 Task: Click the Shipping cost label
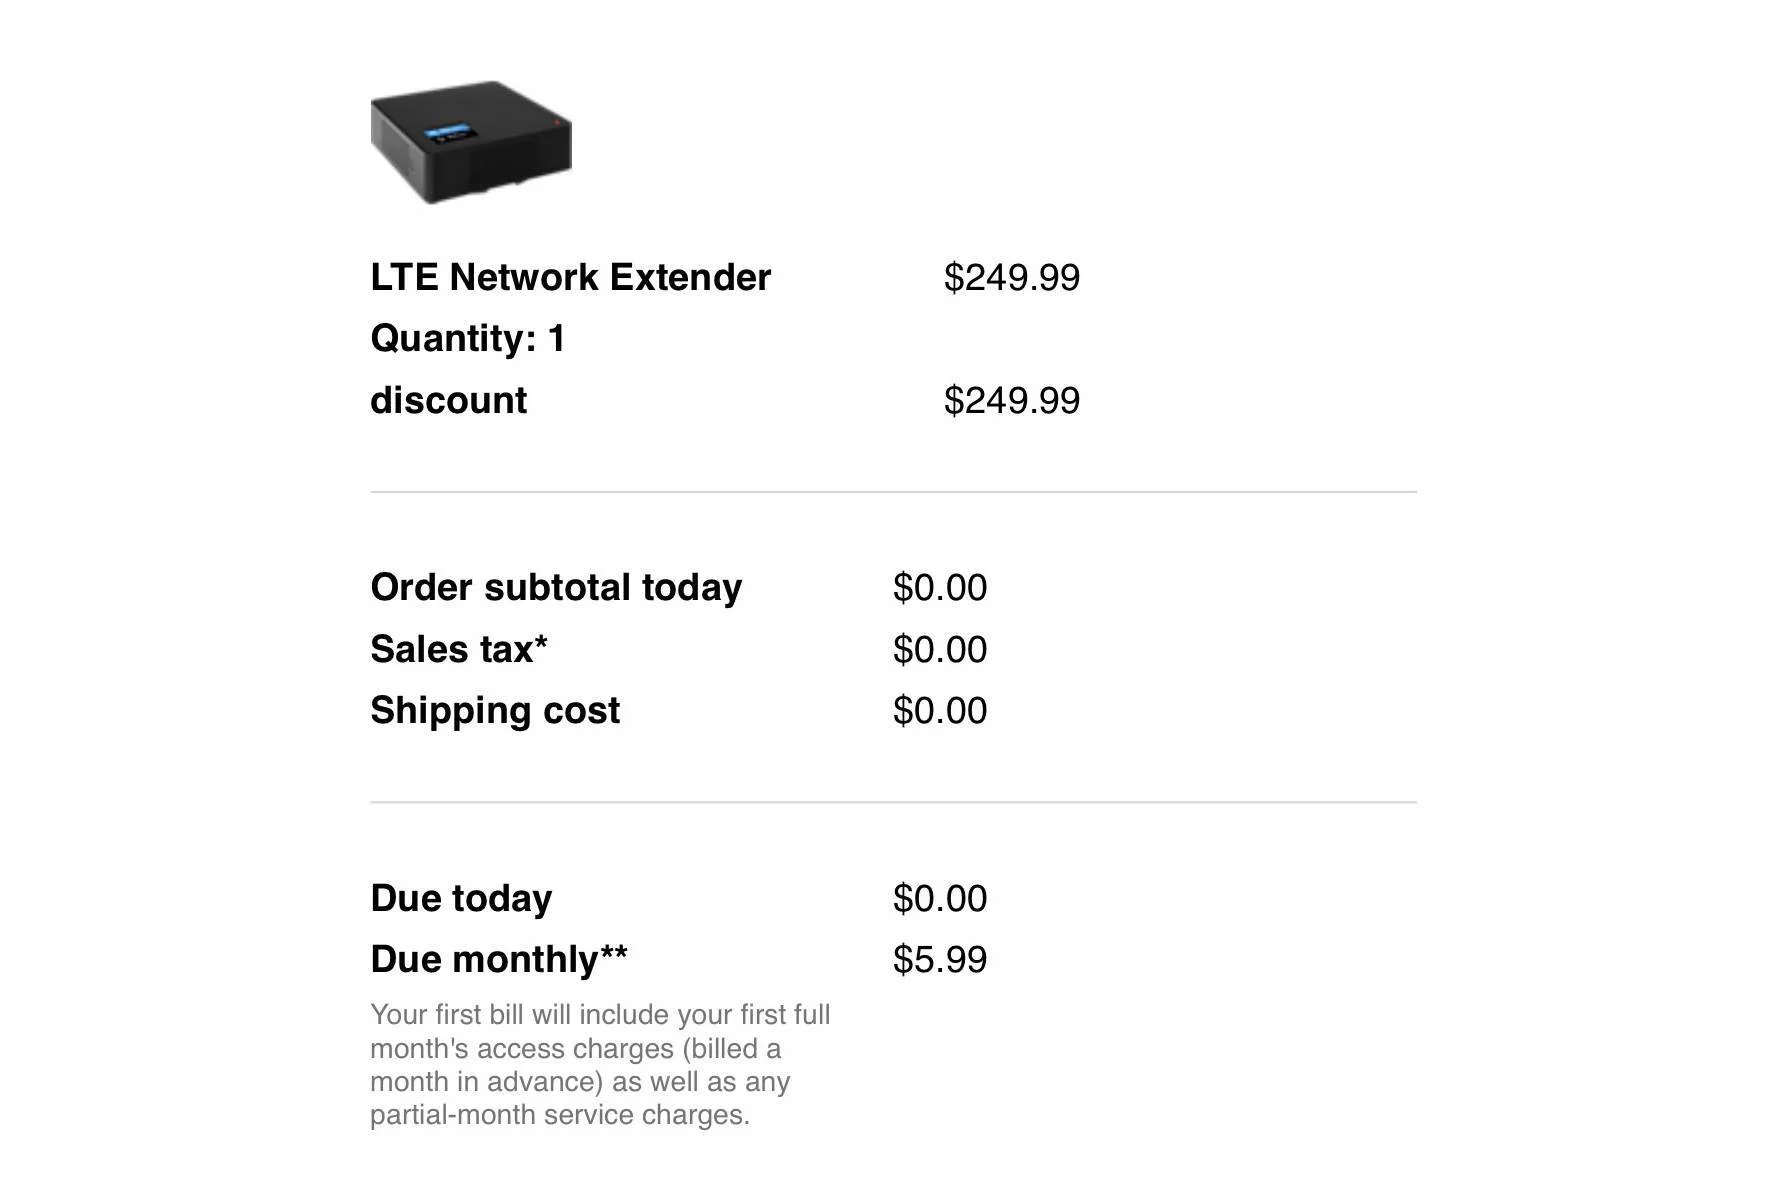coord(495,710)
